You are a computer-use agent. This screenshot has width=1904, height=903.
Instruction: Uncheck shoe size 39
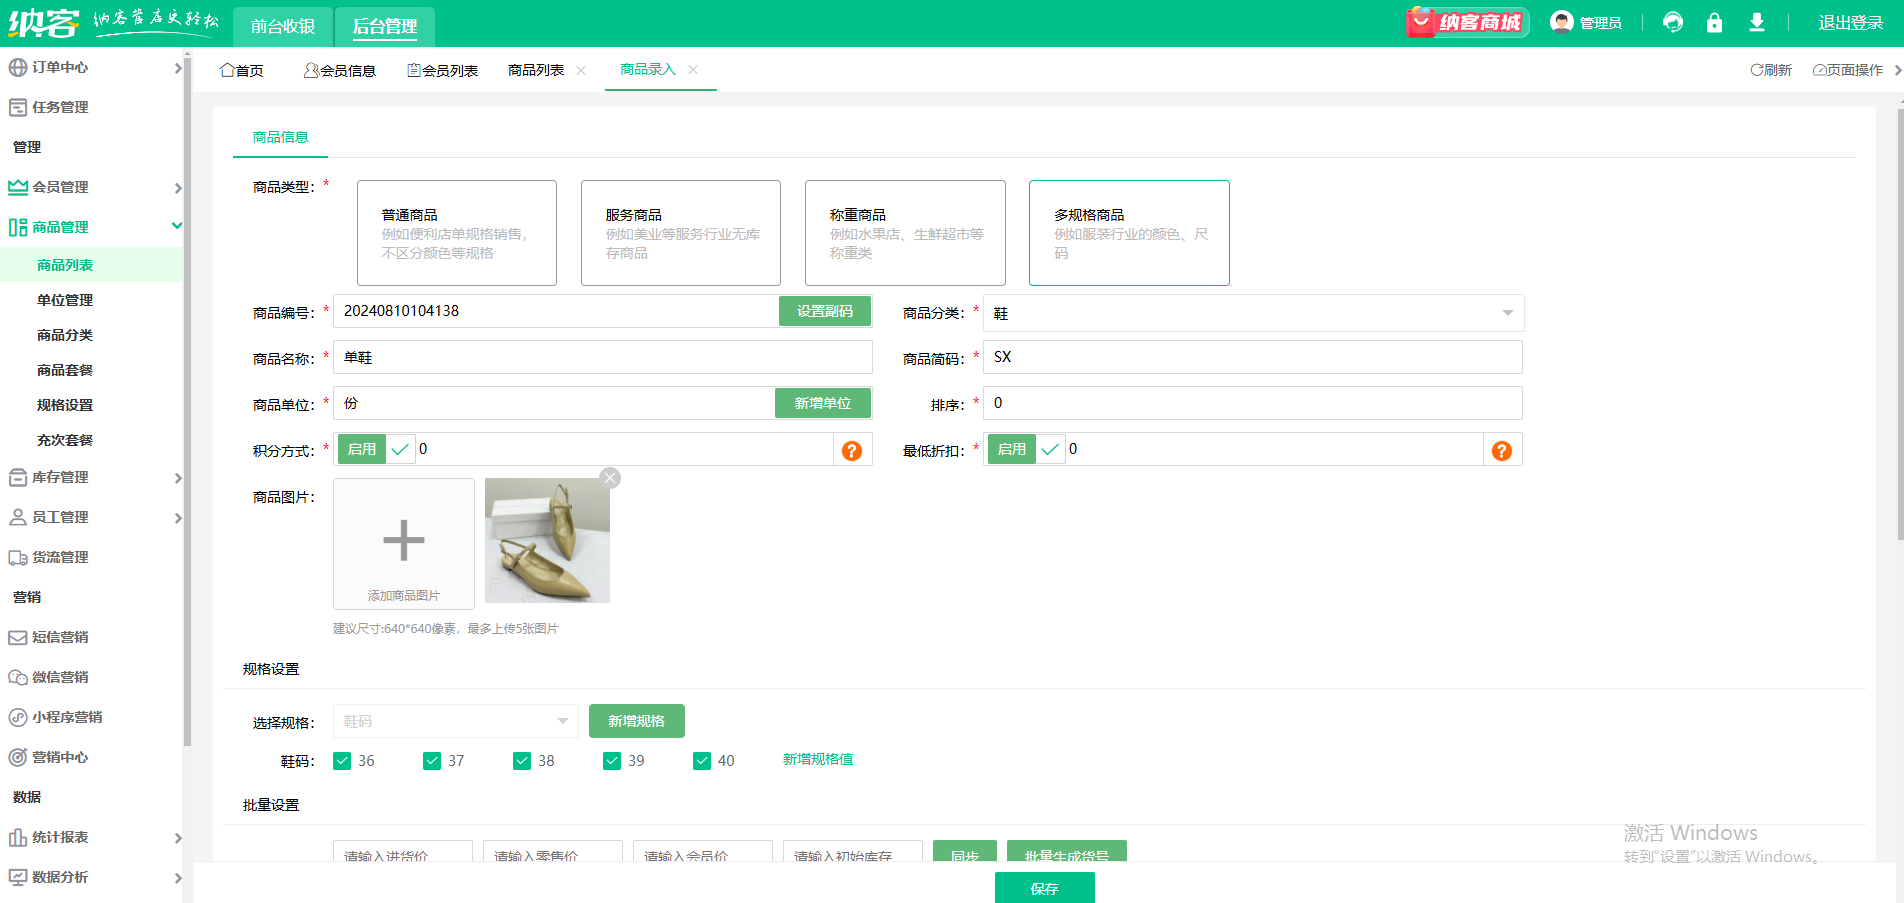pyautogui.click(x=612, y=761)
